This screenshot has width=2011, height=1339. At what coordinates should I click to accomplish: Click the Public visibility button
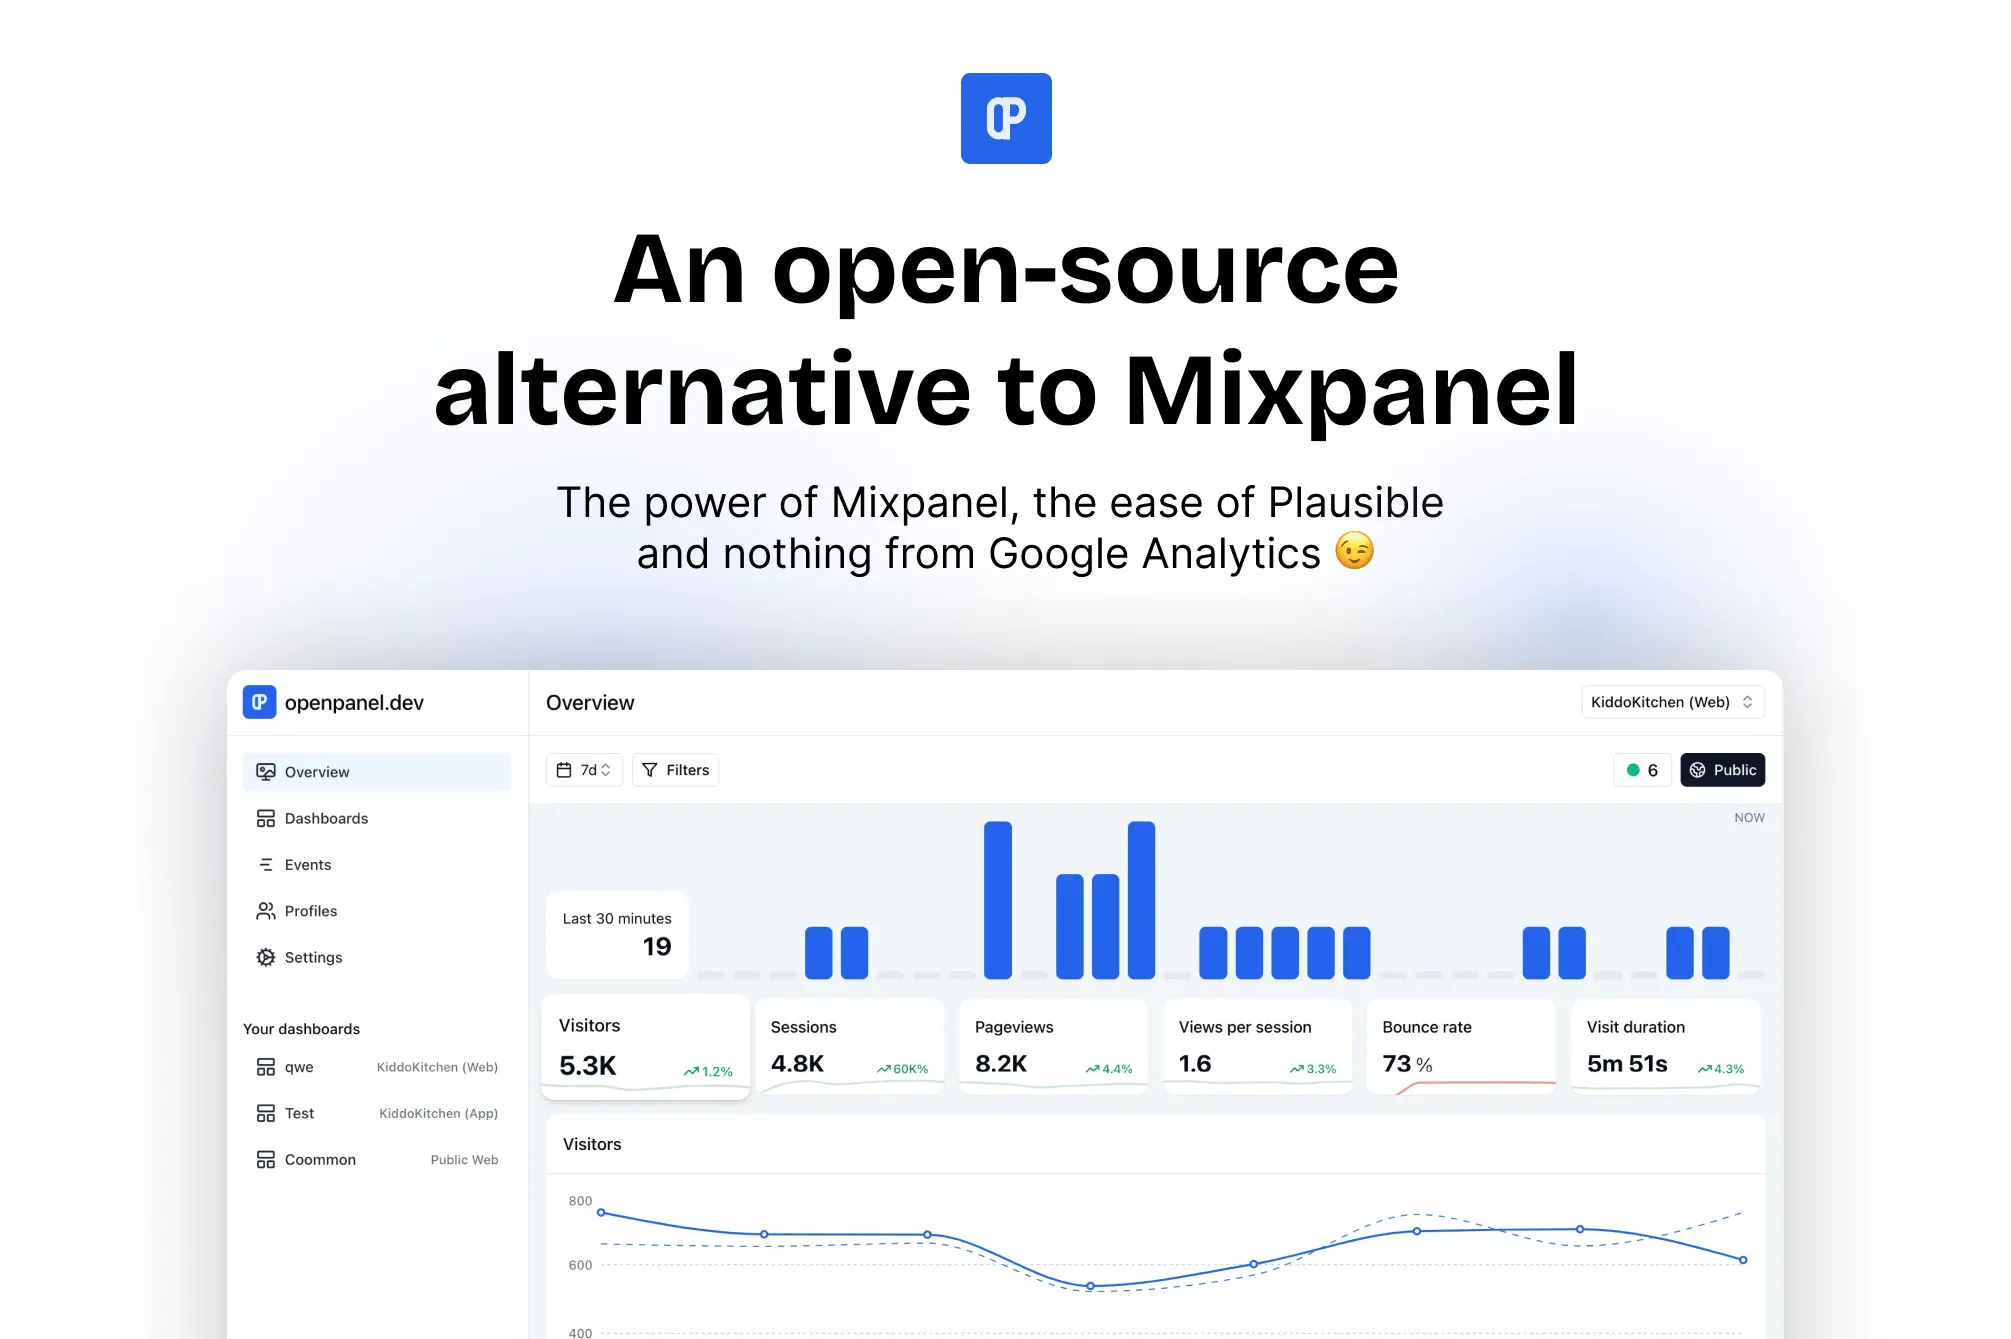click(1722, 770)
